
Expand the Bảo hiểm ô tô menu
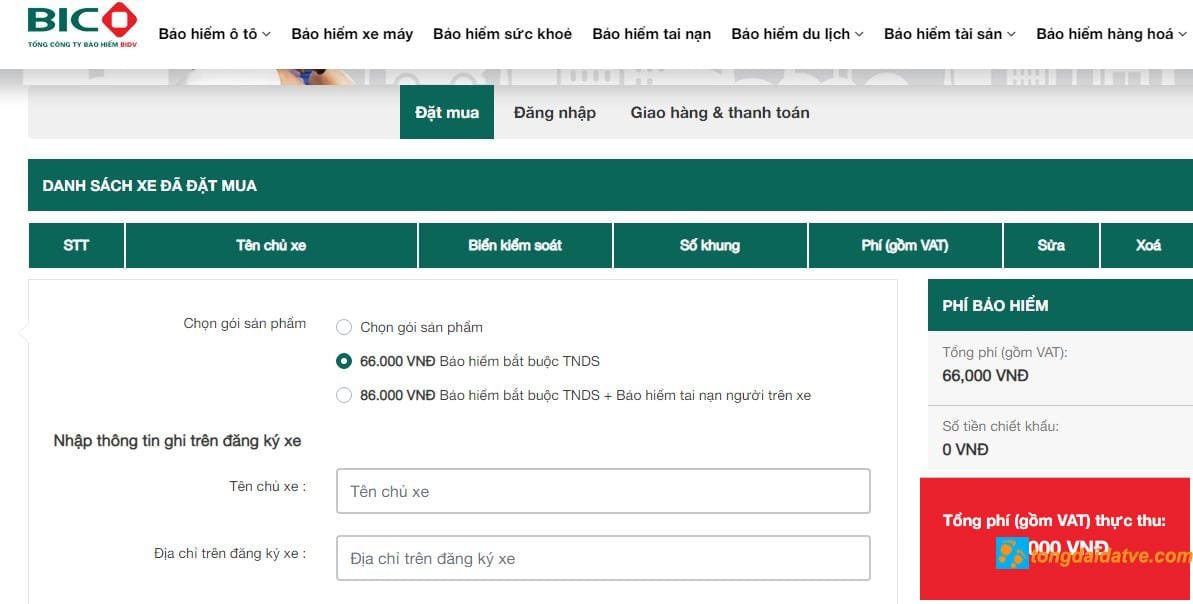(215, 34)
